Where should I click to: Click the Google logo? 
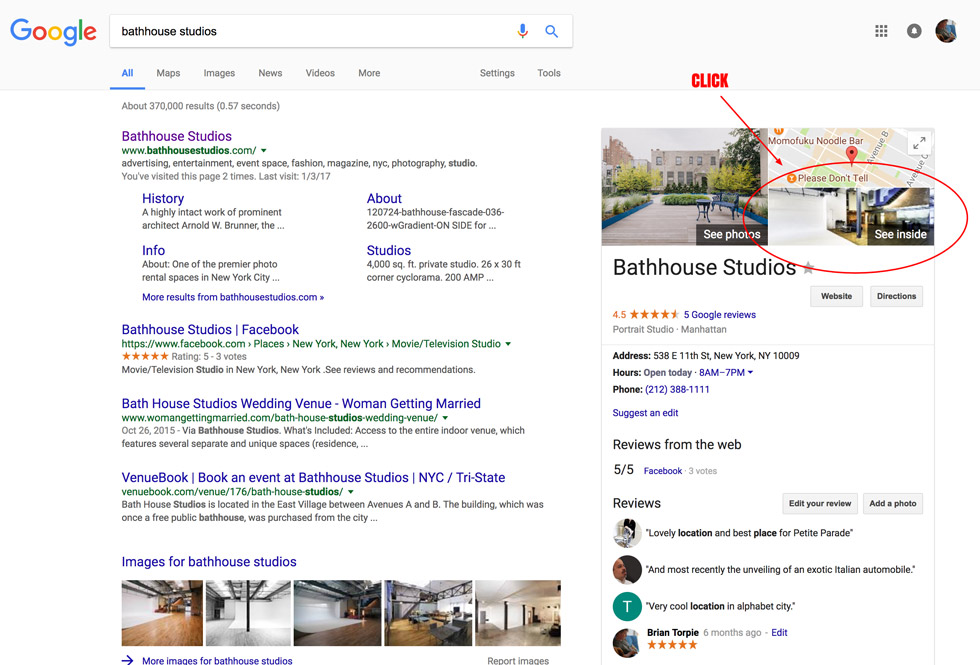(x=53, y=31)
